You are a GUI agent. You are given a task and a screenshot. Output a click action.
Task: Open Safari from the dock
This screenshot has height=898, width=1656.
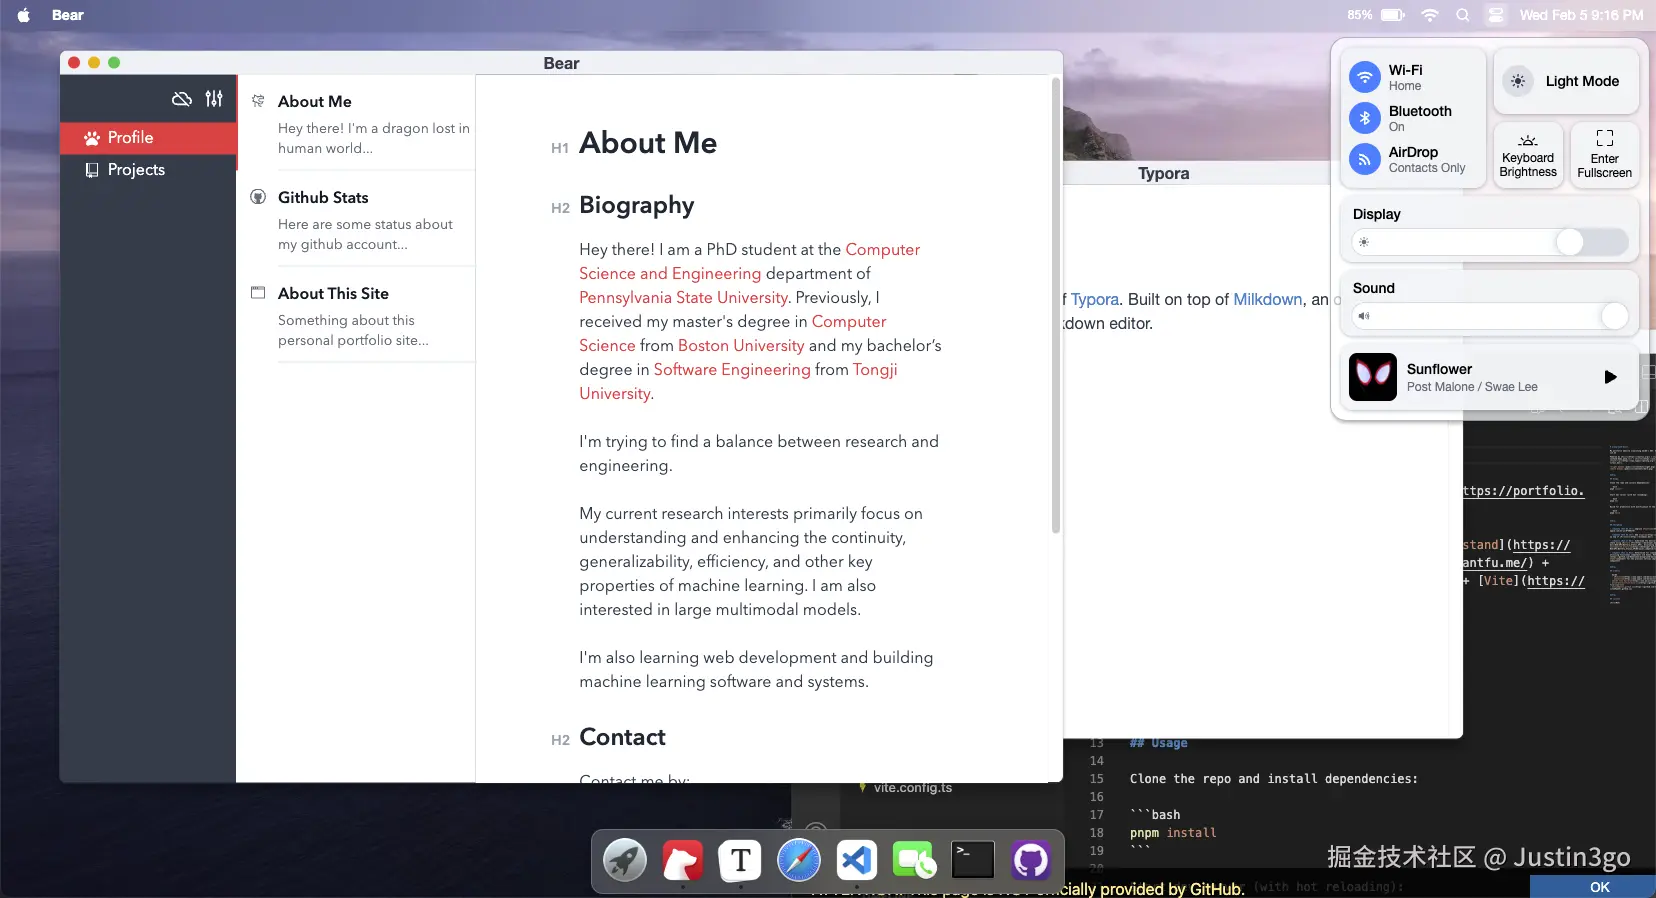(799, 860)
